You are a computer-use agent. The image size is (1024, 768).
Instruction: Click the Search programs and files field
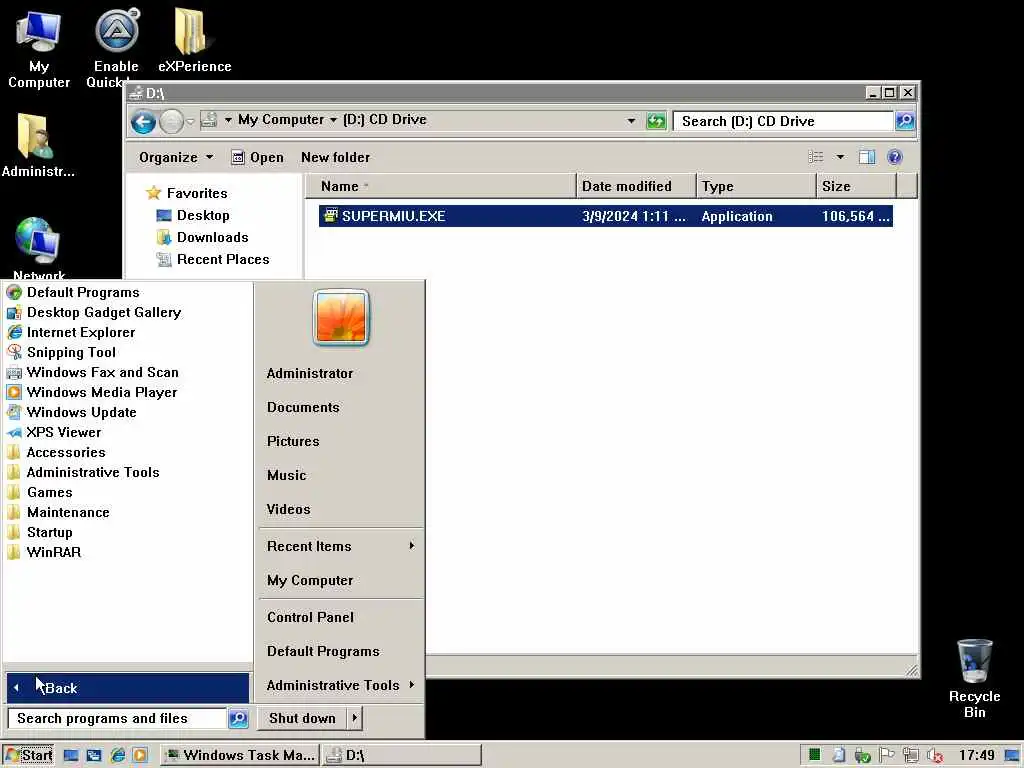point(117,718)
